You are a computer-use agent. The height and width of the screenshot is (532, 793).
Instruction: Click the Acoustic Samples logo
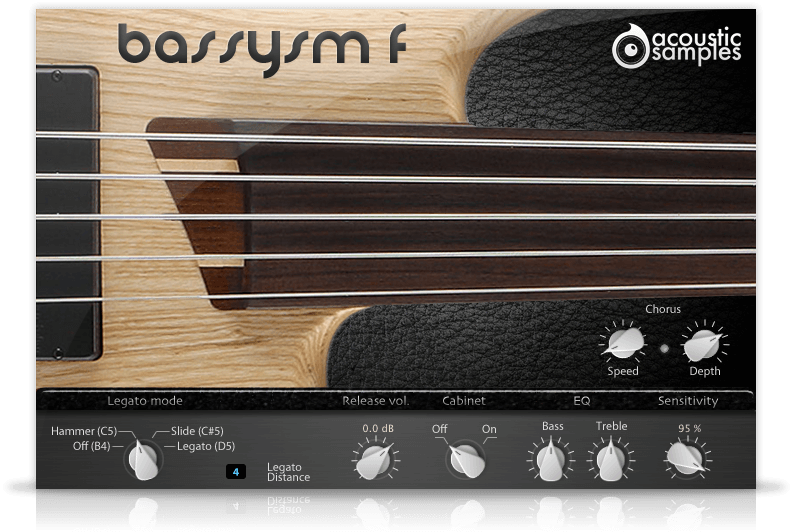pos(677,46)
